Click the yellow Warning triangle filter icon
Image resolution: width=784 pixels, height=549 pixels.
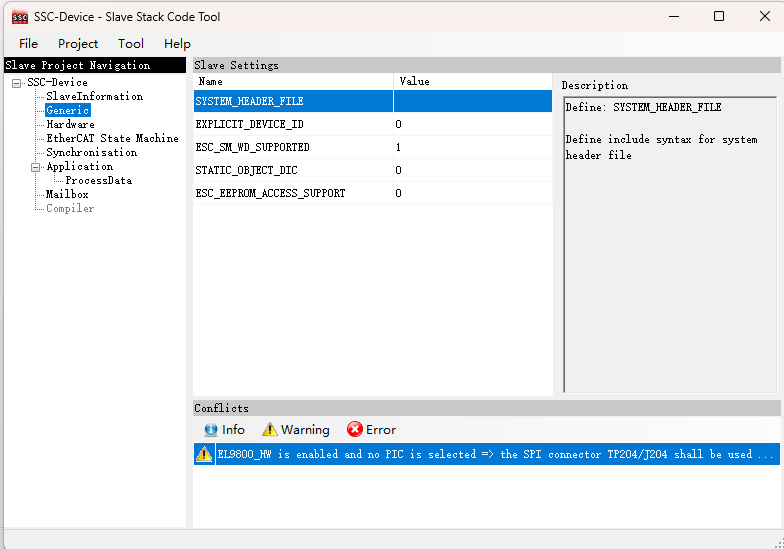point(270,430)
